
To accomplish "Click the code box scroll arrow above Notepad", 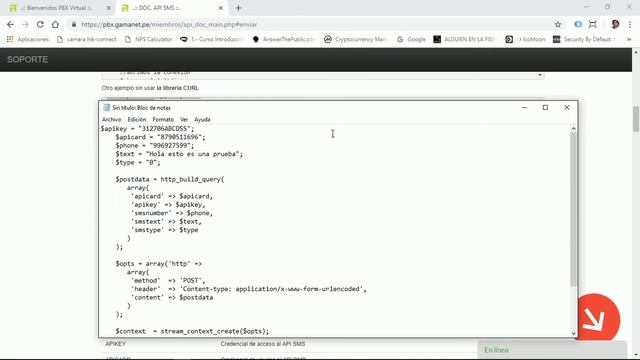I will click(540, 75).
